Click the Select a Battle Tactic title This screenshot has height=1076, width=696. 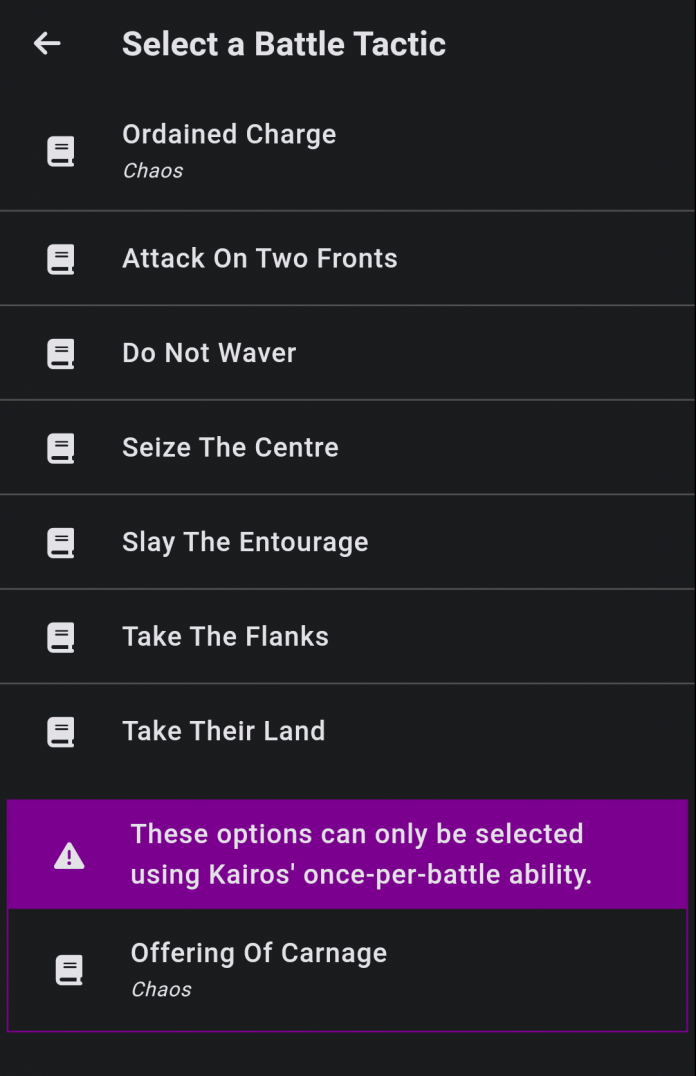click(x=284, y=44)
